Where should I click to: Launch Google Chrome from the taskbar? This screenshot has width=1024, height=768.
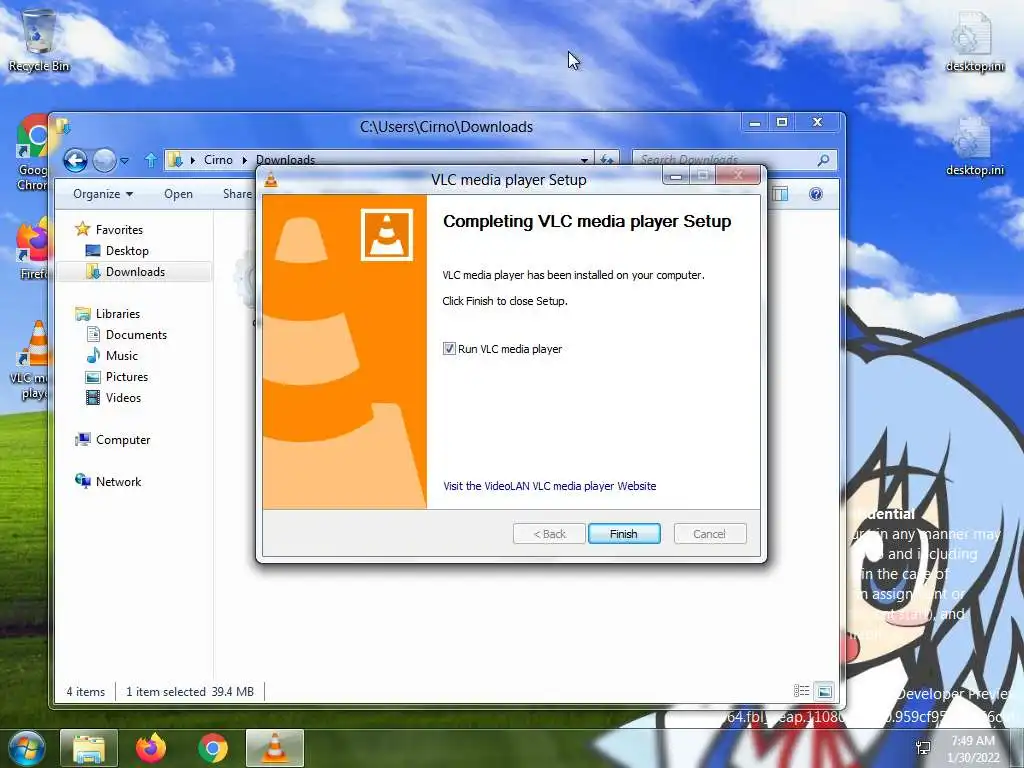click(x=213, y=748)
